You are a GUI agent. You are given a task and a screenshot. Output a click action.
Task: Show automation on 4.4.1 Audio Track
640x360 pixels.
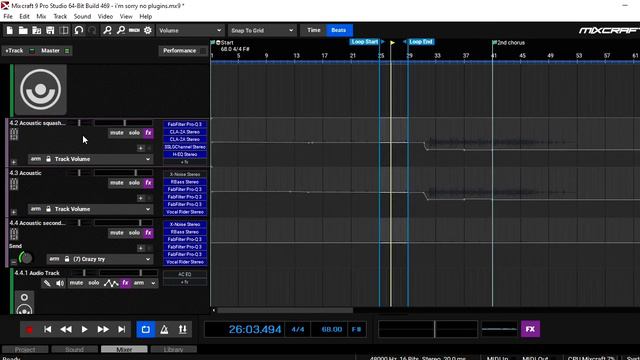pos(111,283)
